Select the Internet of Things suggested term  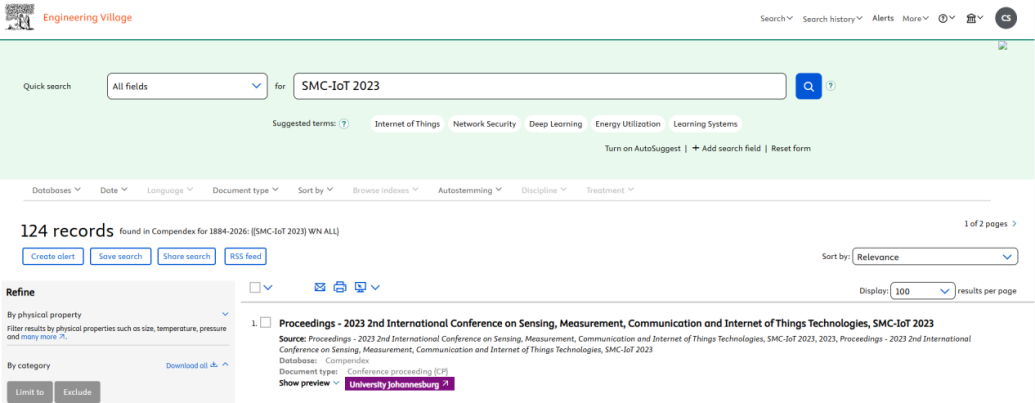[x=407, y=124]
